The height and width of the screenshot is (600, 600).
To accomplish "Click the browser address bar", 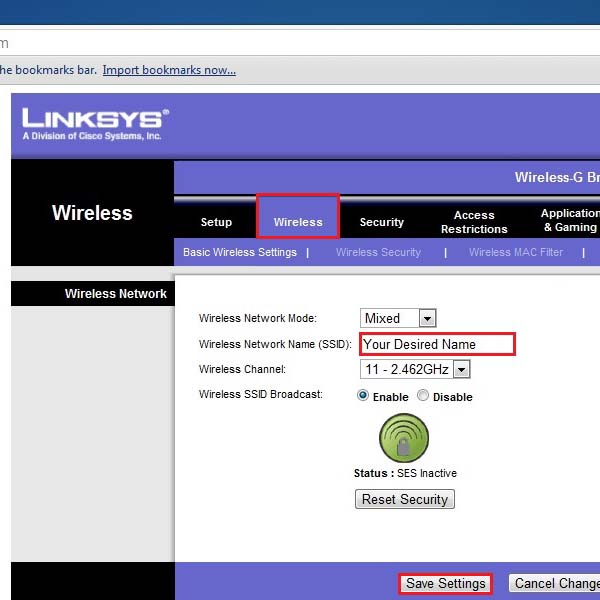I will point(300,43).
